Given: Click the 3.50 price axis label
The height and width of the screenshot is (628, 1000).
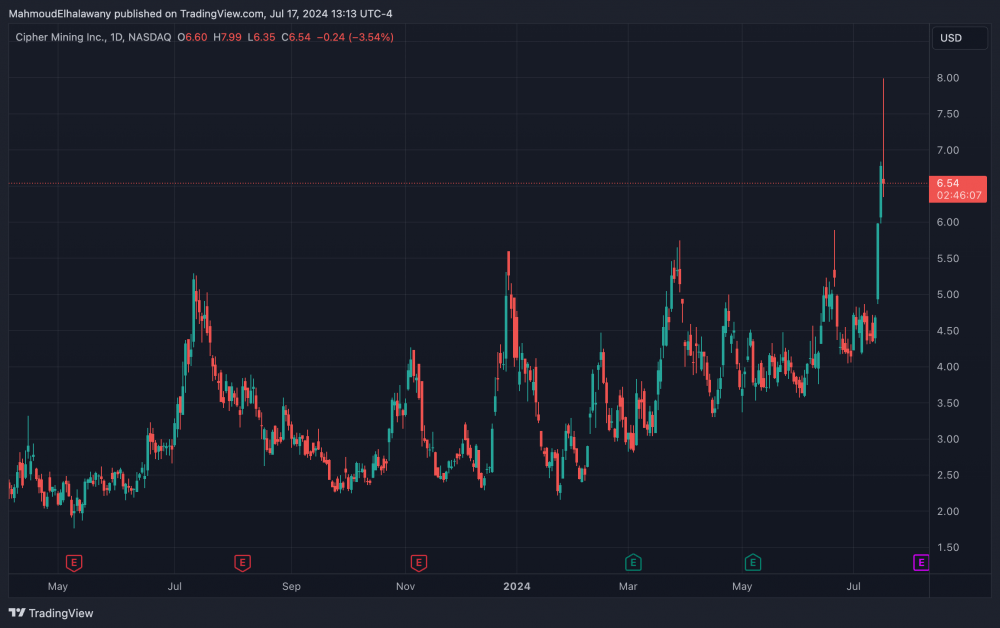Looking at the screenshot, I should tap(948, 404).
